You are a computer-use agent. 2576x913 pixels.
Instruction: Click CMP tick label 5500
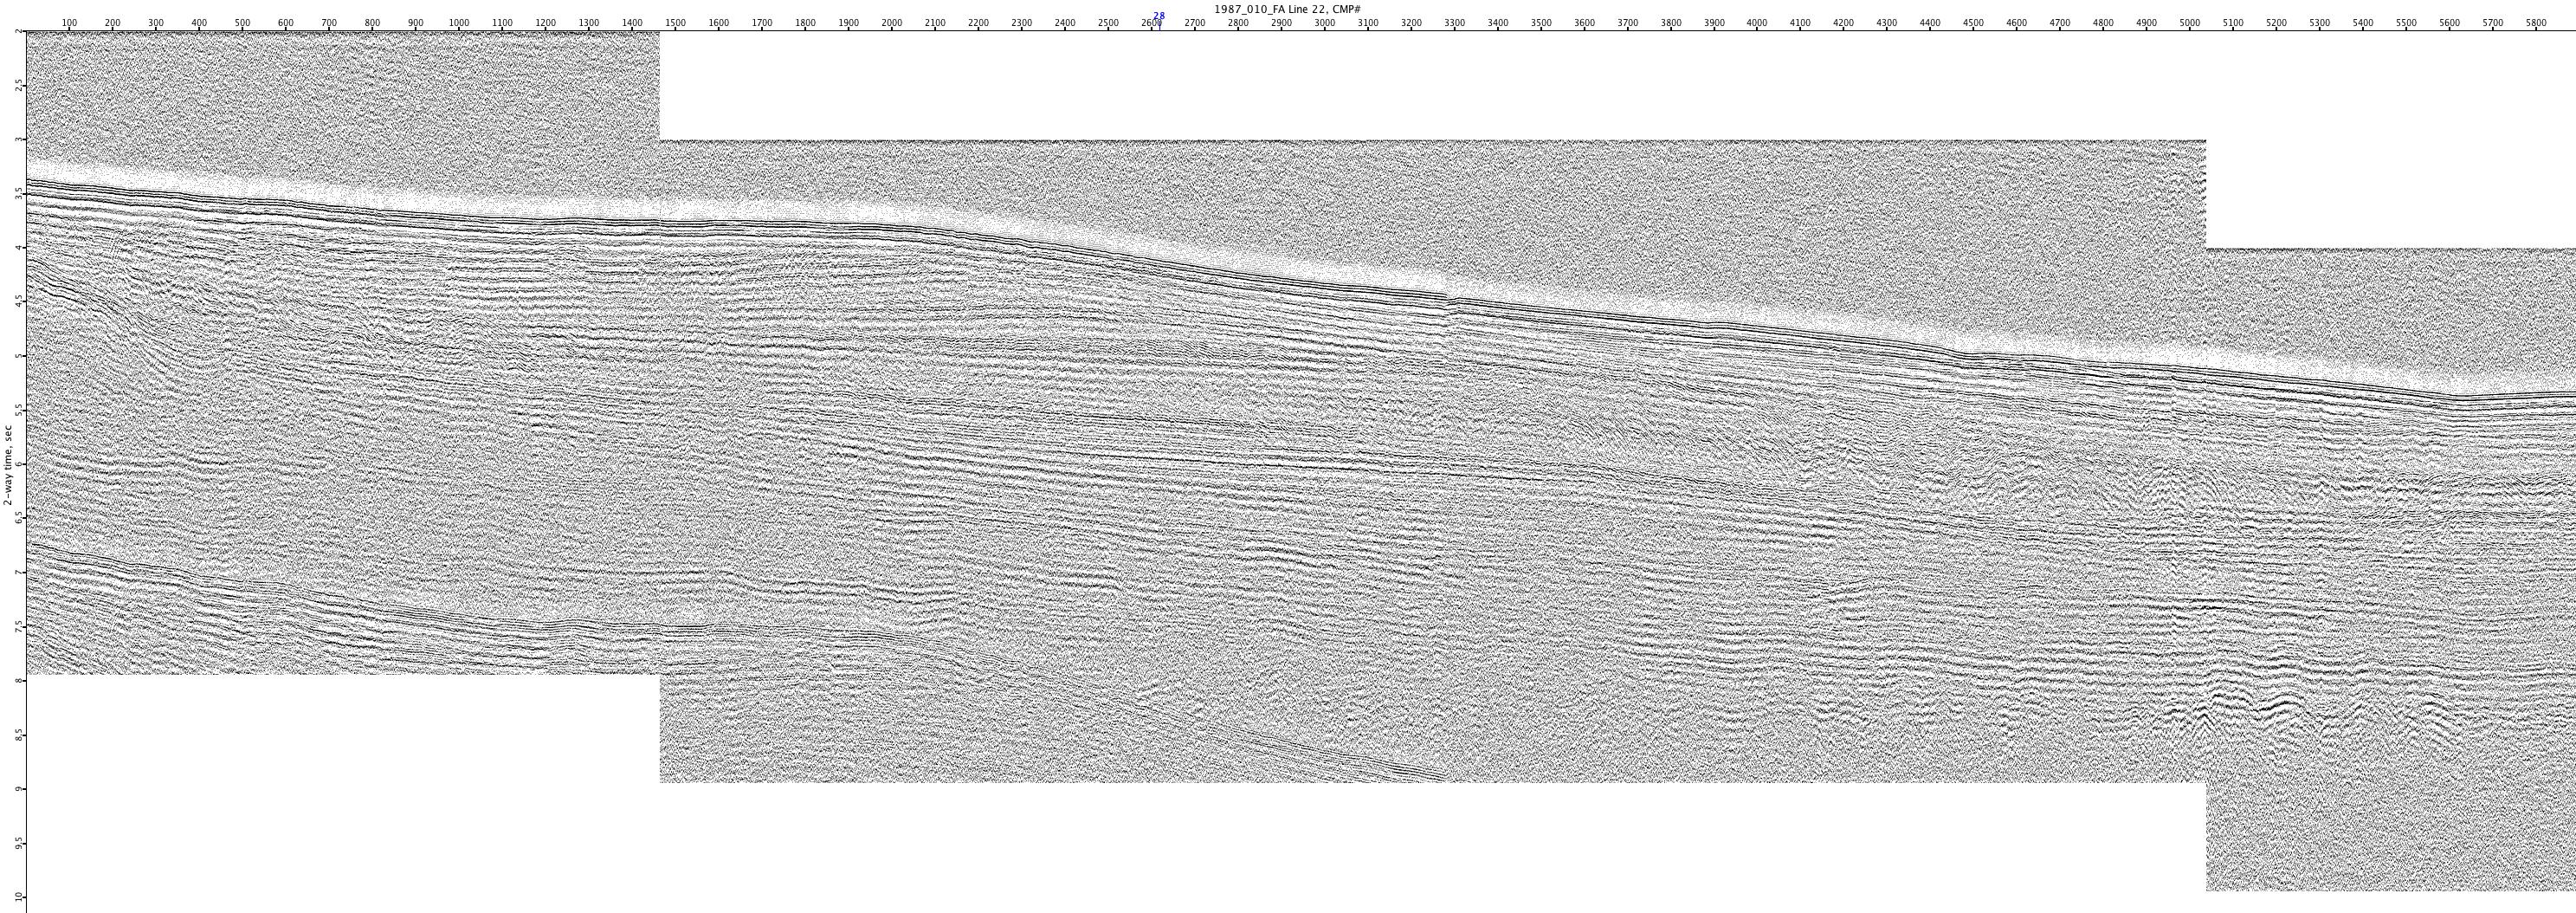2406,23
